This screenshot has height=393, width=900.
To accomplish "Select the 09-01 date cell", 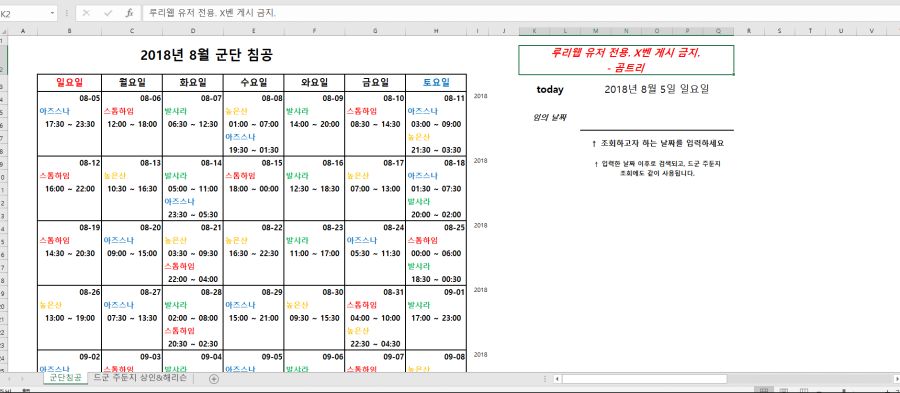I will pos(436,292).
